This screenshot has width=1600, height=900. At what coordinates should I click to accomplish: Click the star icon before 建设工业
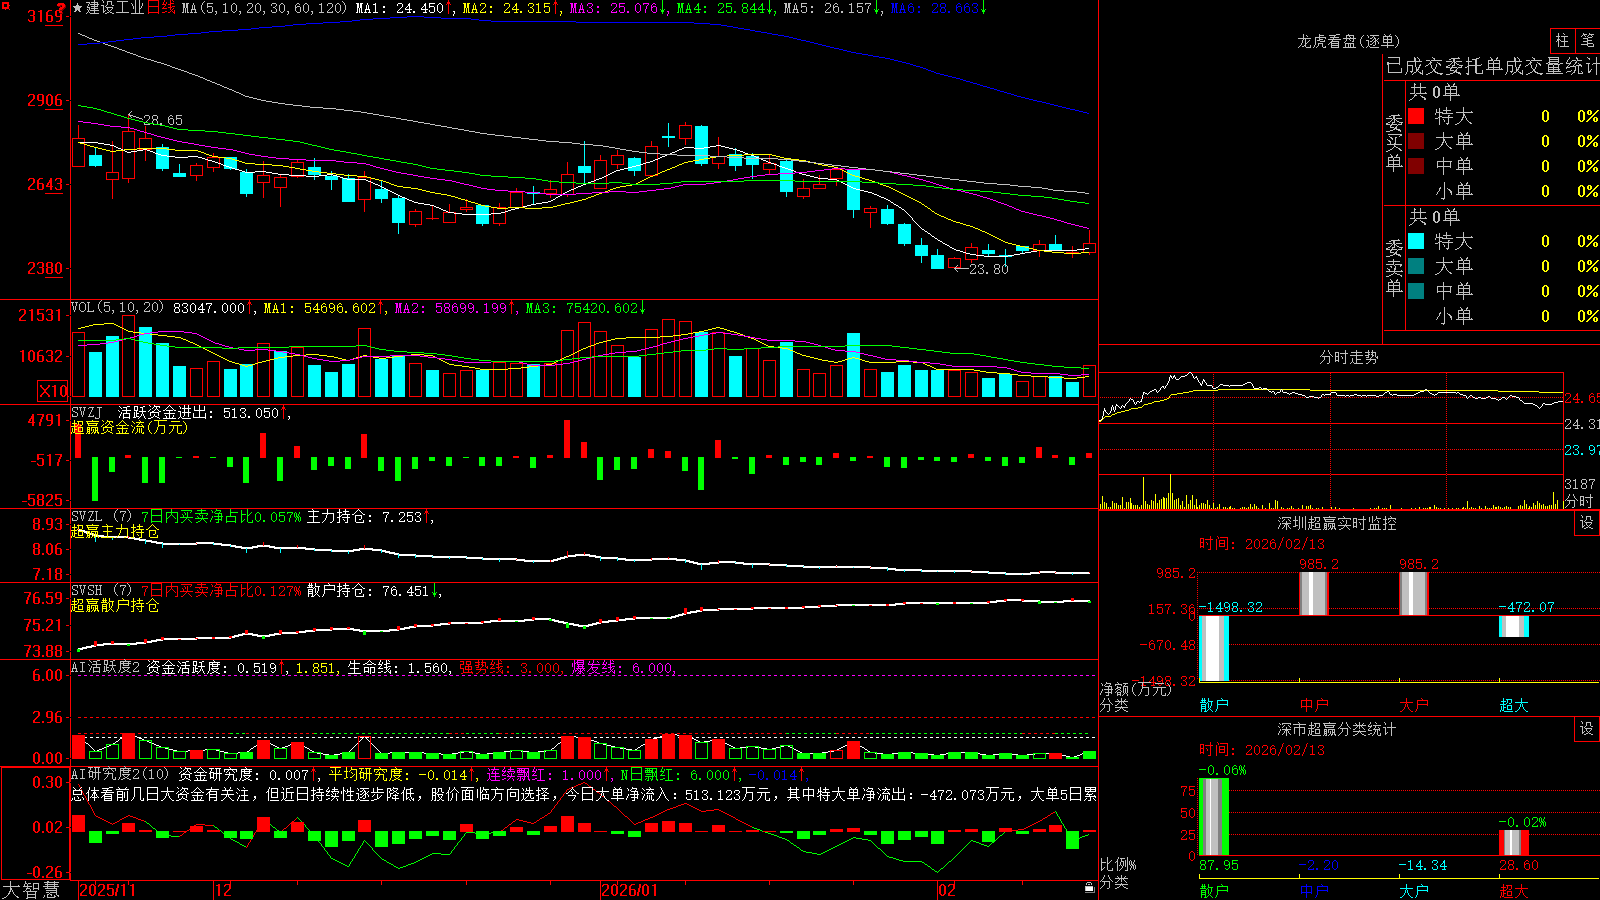78,8
